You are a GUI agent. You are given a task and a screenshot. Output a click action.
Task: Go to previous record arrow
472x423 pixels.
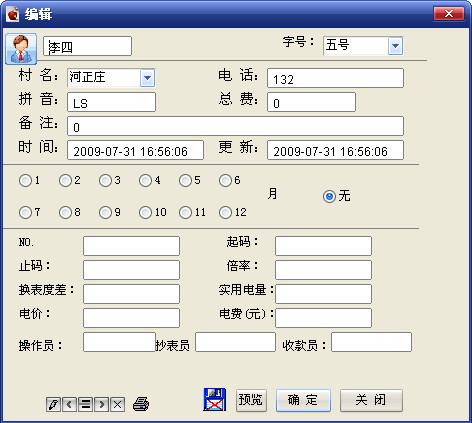69,404
